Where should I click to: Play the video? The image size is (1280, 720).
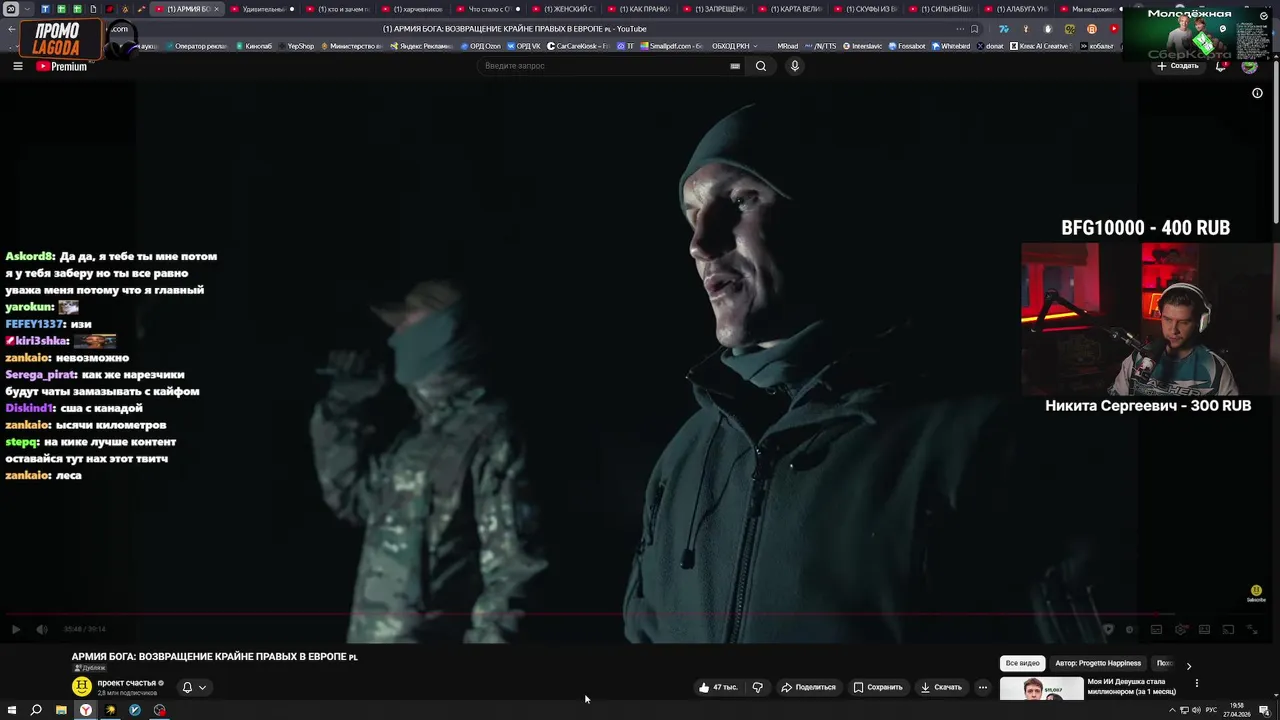(15, 629)
